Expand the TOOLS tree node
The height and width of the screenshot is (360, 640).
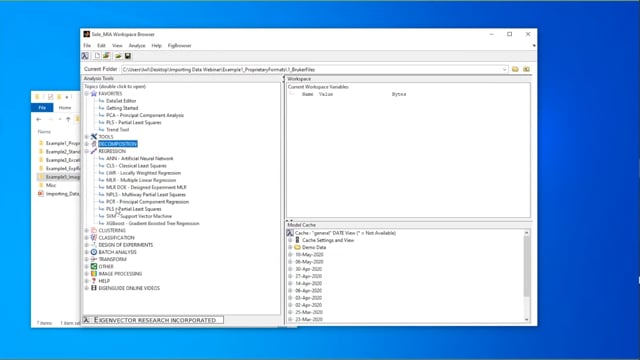click(x=87, y=137)
